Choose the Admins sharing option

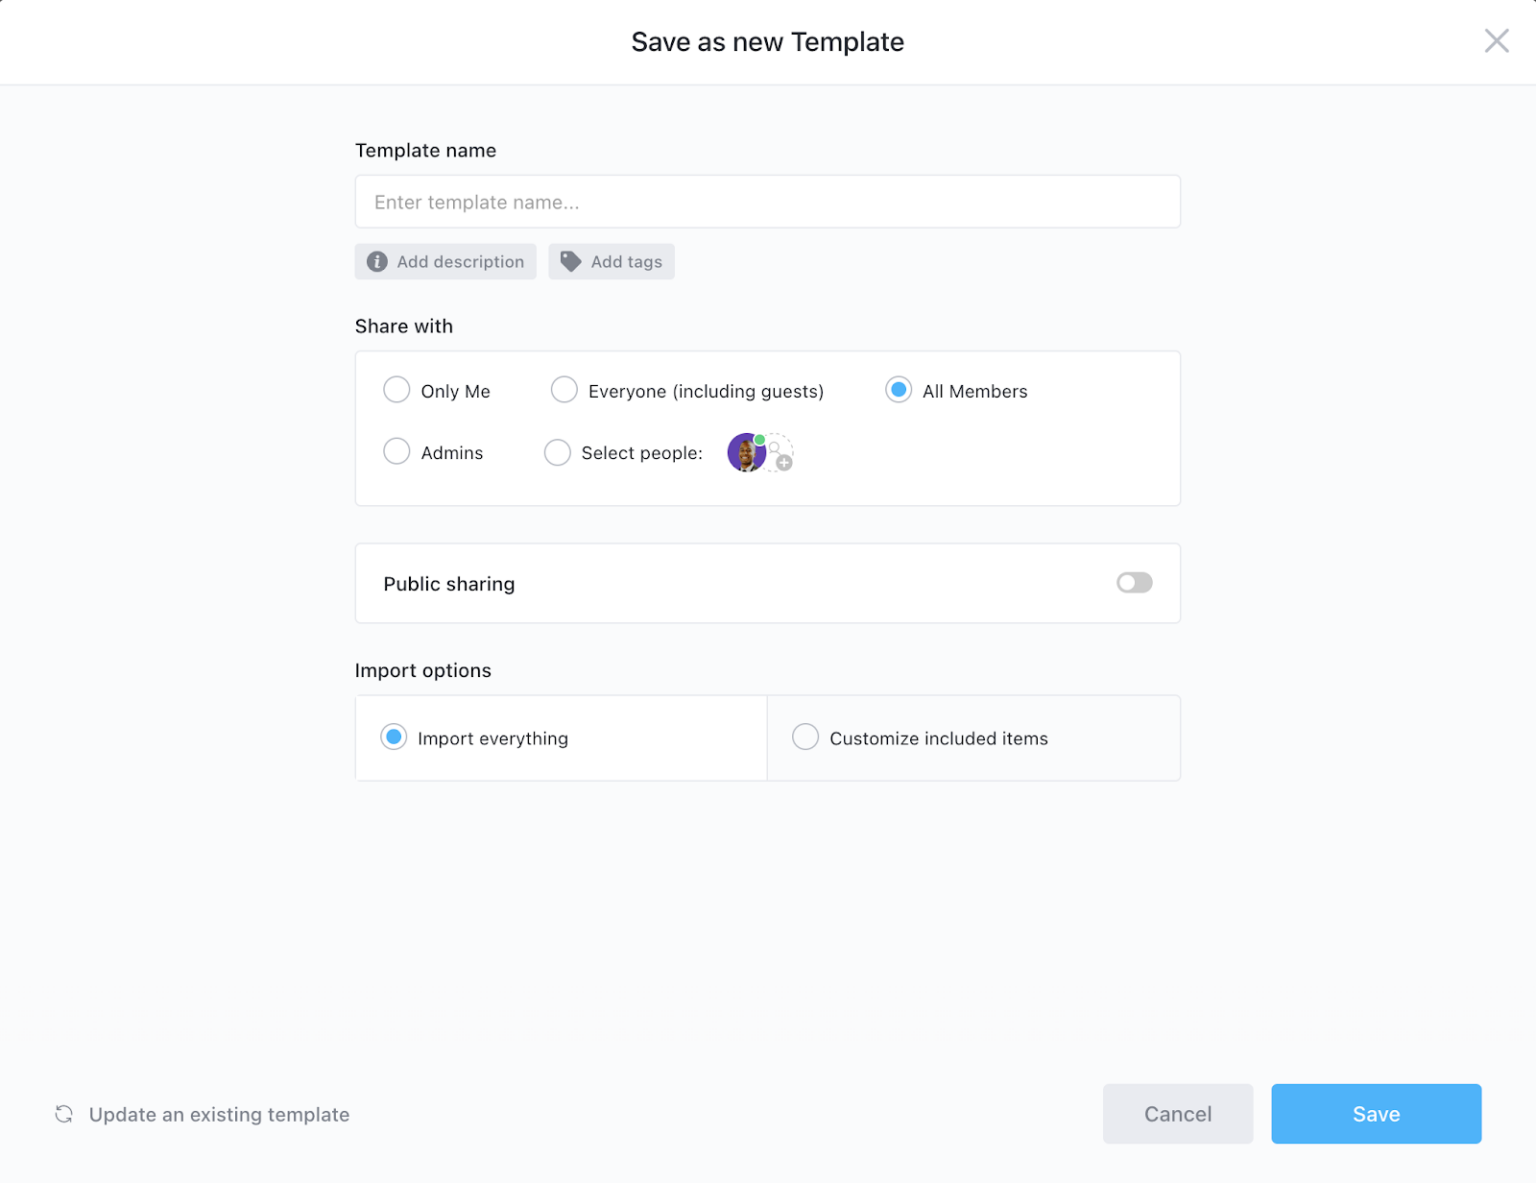397,452
